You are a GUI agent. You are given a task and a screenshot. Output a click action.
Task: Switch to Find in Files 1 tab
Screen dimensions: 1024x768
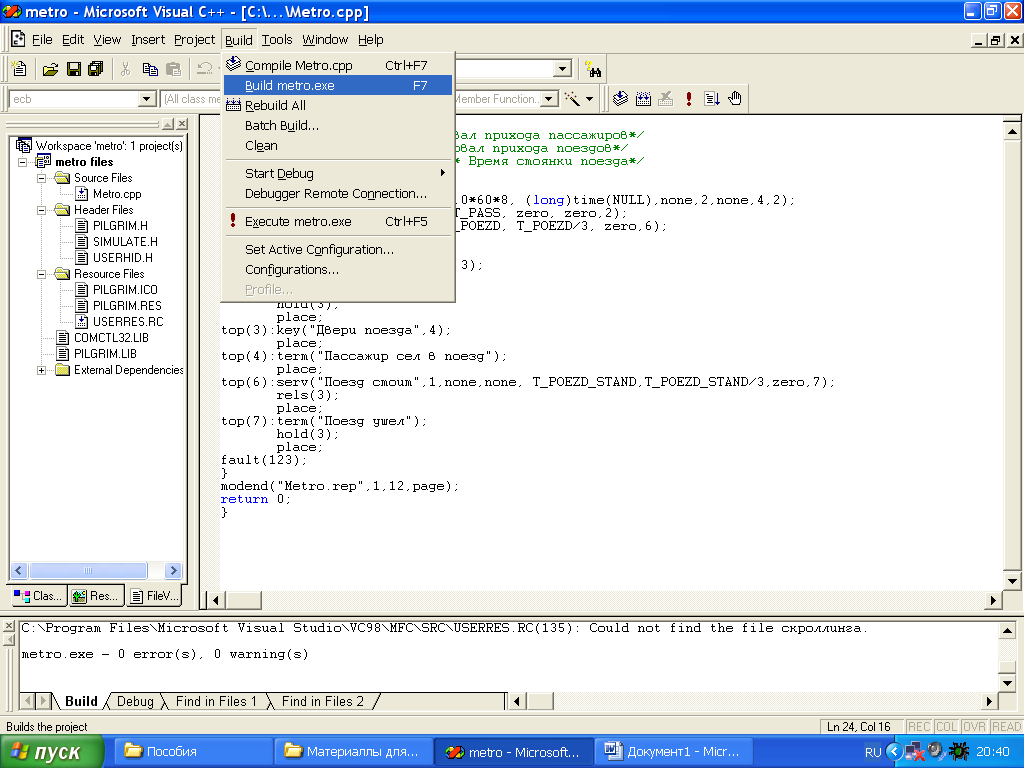216,701
